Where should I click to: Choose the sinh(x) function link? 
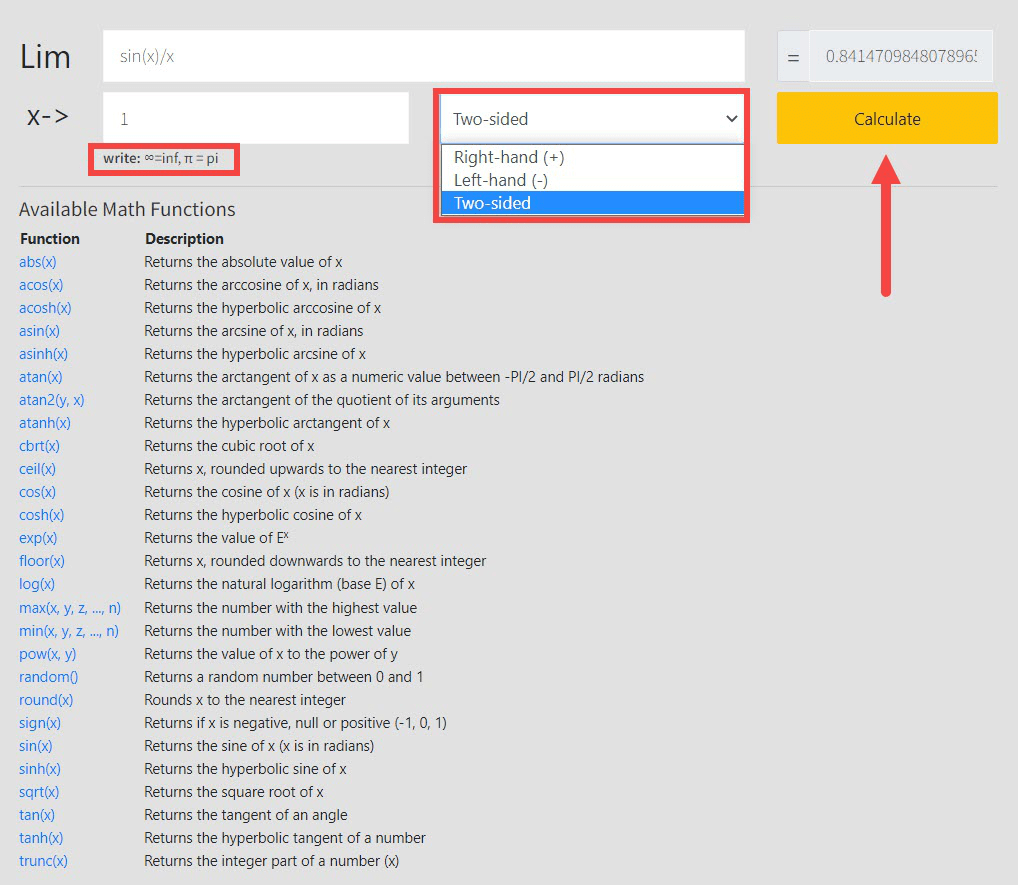(40, 769)
